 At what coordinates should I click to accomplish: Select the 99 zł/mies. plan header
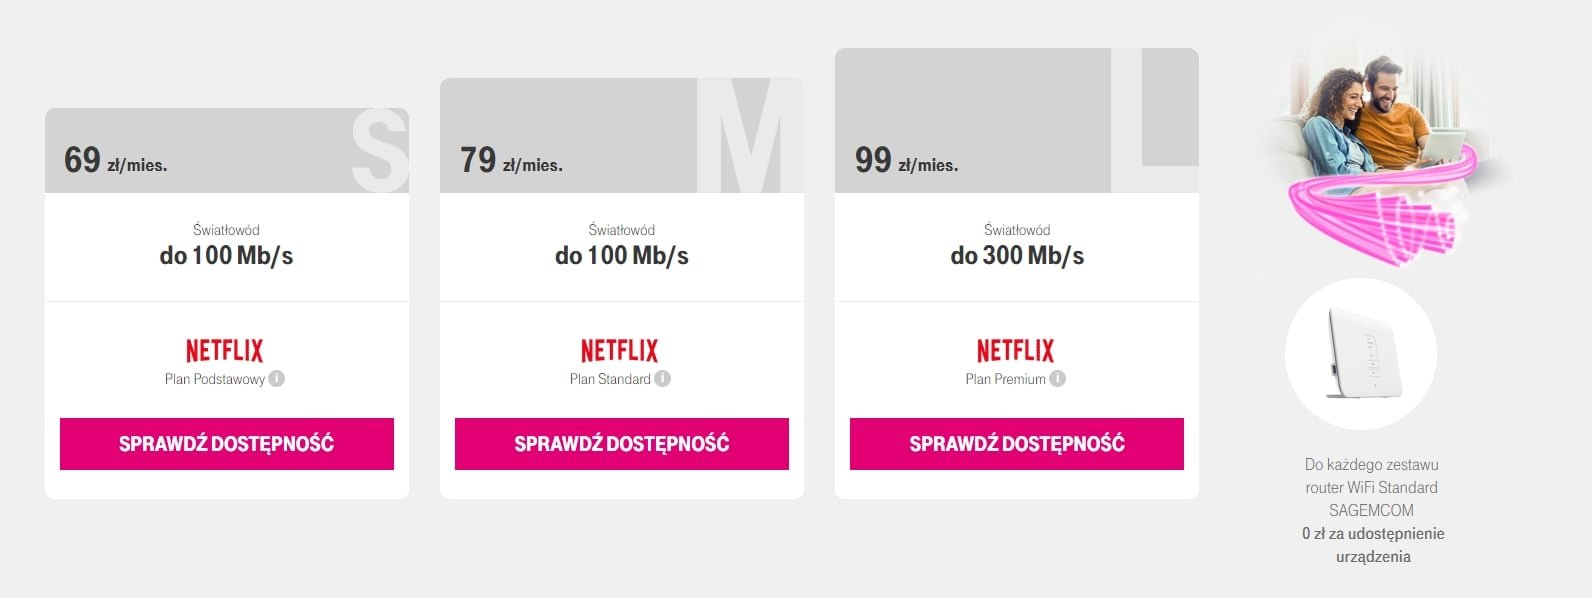(1017, 121)
